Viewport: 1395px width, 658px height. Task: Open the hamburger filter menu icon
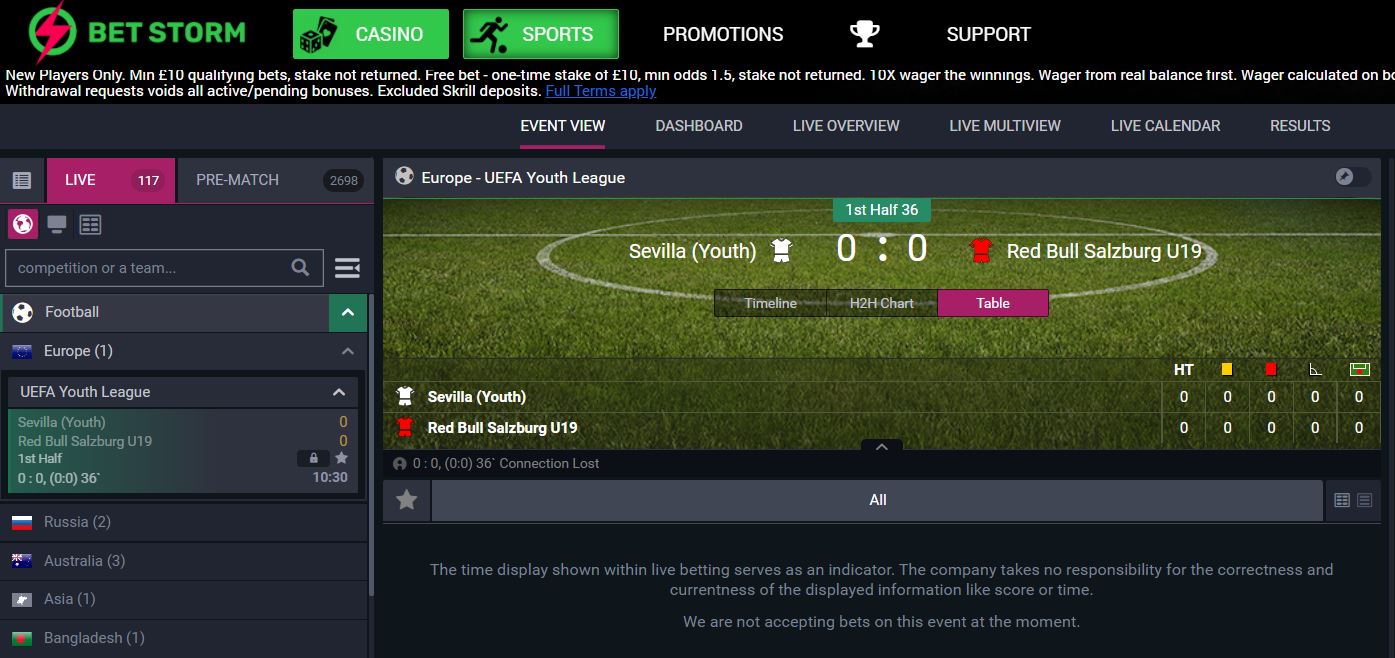click(347, 268)
